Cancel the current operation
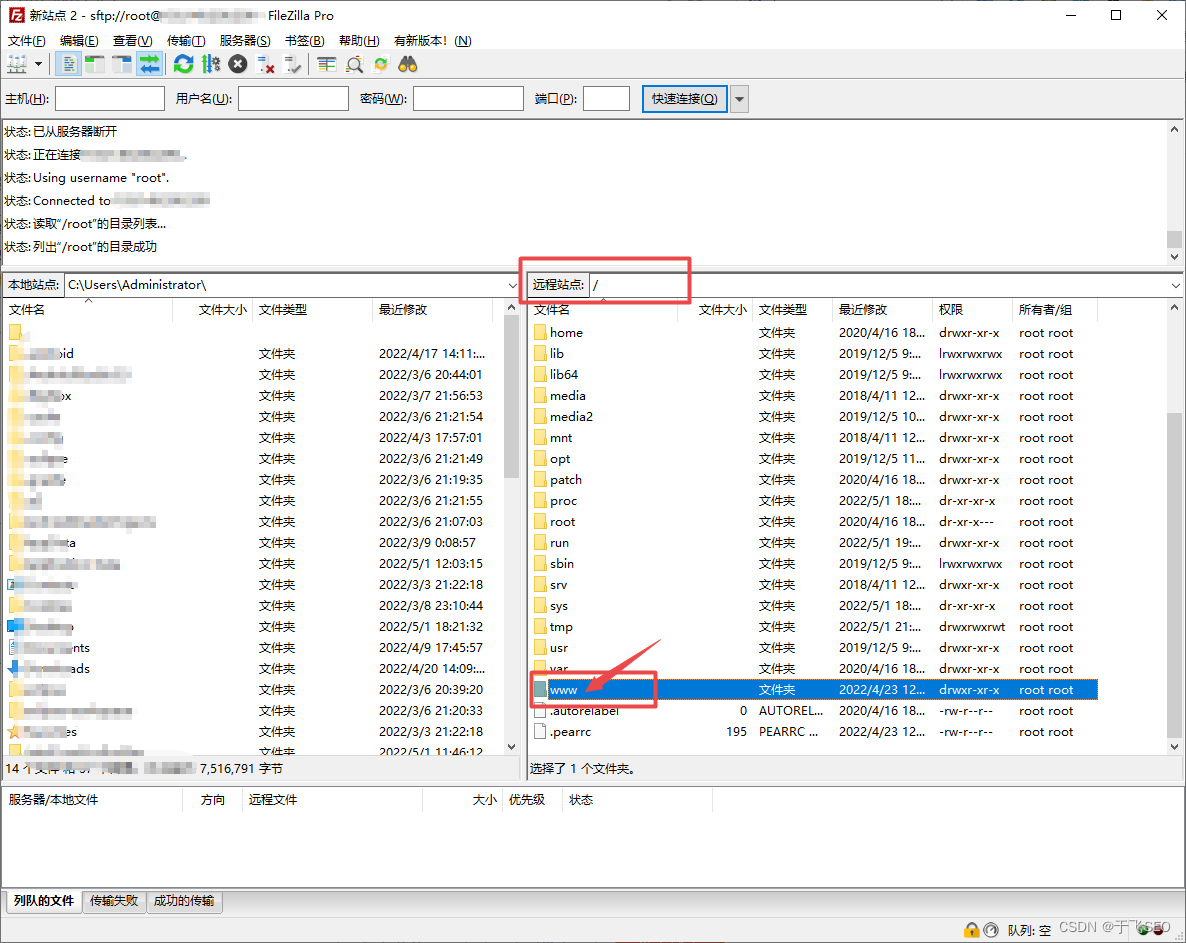This screenshot has width=1186, height=943. click(x=238, y=64)
